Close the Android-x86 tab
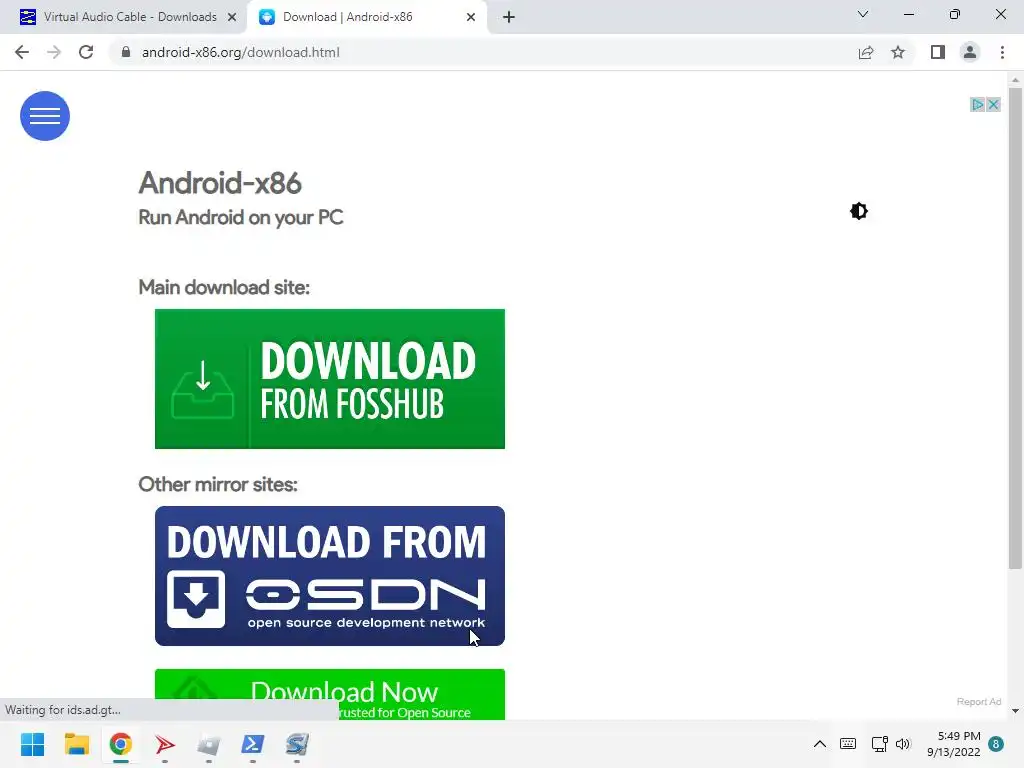The height and width of the screenshot is (768, 1024). click(x=471, y=18)
